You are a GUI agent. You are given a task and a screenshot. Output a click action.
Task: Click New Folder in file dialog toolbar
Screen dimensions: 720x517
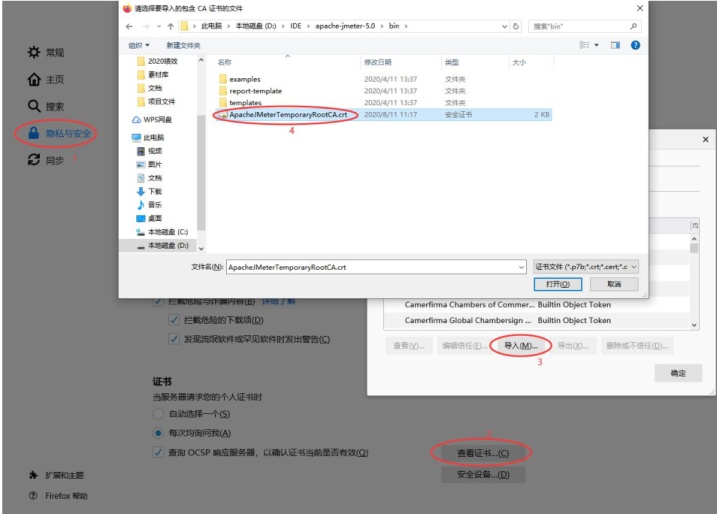tap(183, 45)
